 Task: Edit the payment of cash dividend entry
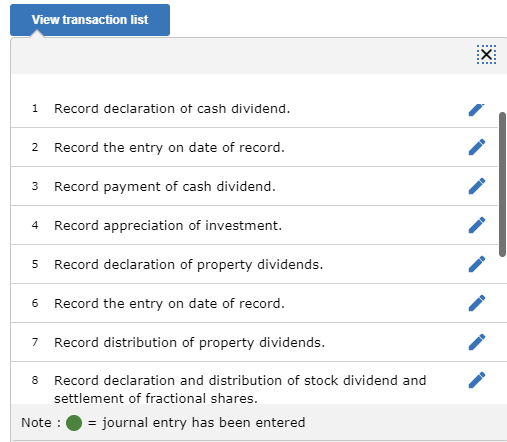(476, 186)
